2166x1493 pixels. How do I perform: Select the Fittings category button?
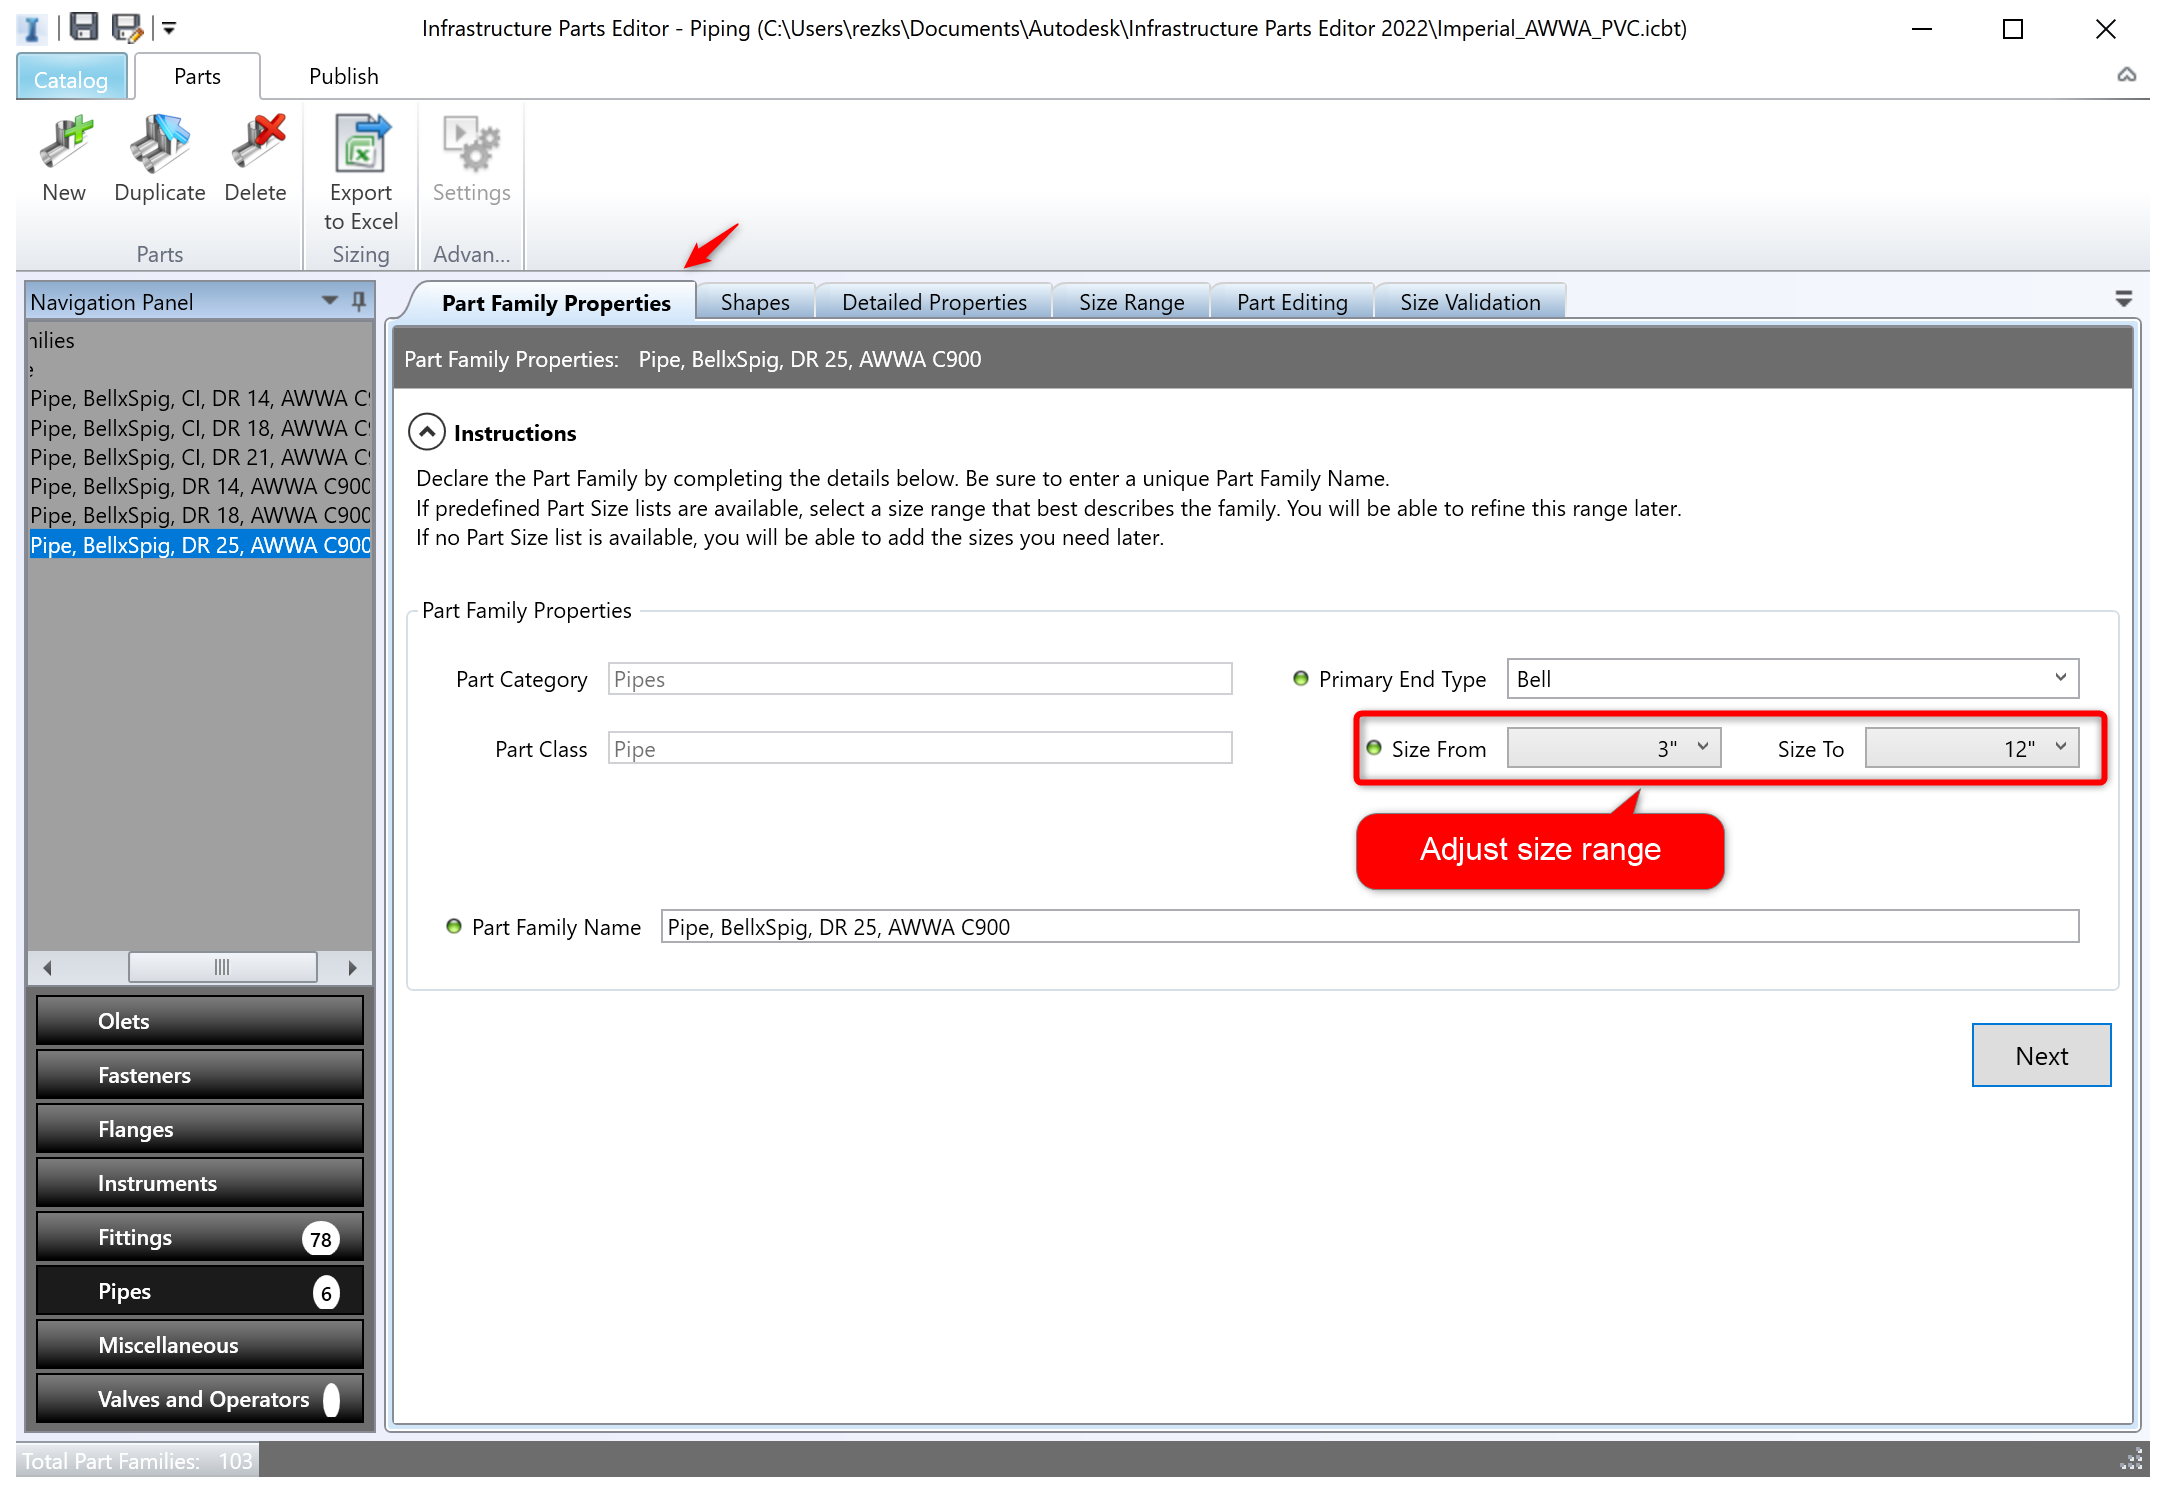[200, 1237]
